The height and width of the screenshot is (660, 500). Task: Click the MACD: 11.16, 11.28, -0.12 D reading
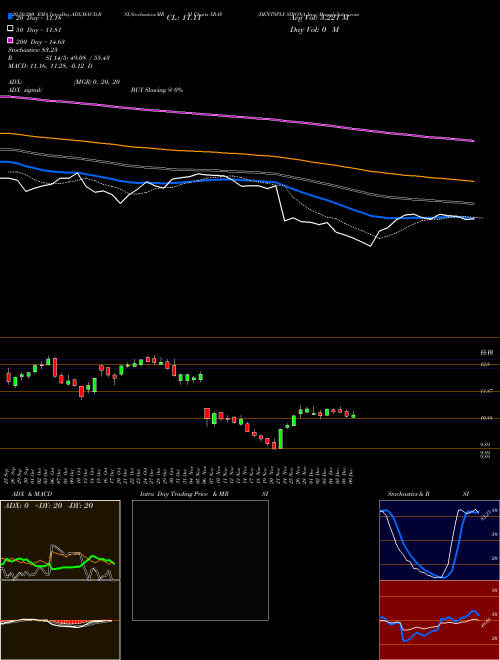pos(51,66)
